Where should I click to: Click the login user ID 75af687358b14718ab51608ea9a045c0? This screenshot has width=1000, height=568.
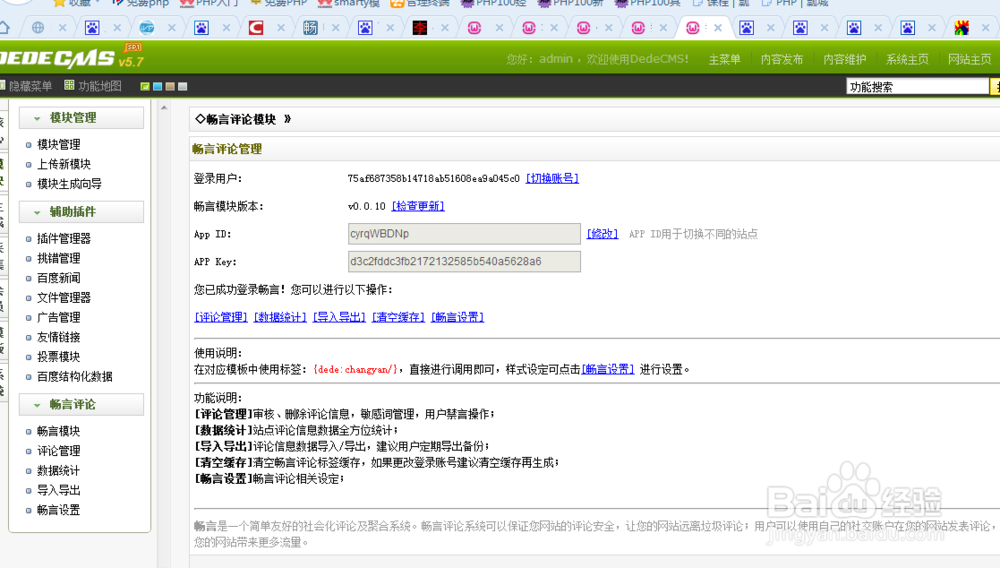434,178
